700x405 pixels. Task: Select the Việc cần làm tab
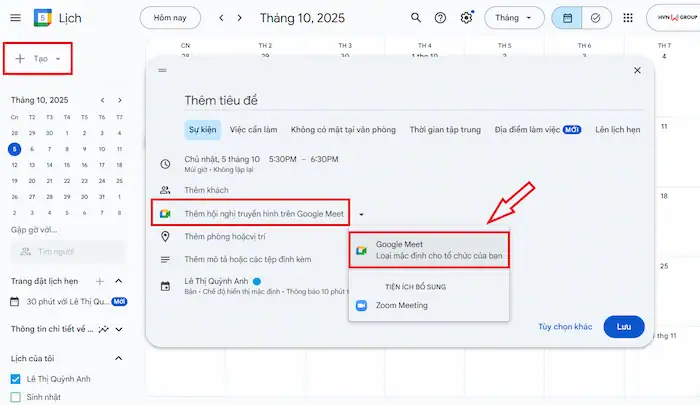point(251,129)
